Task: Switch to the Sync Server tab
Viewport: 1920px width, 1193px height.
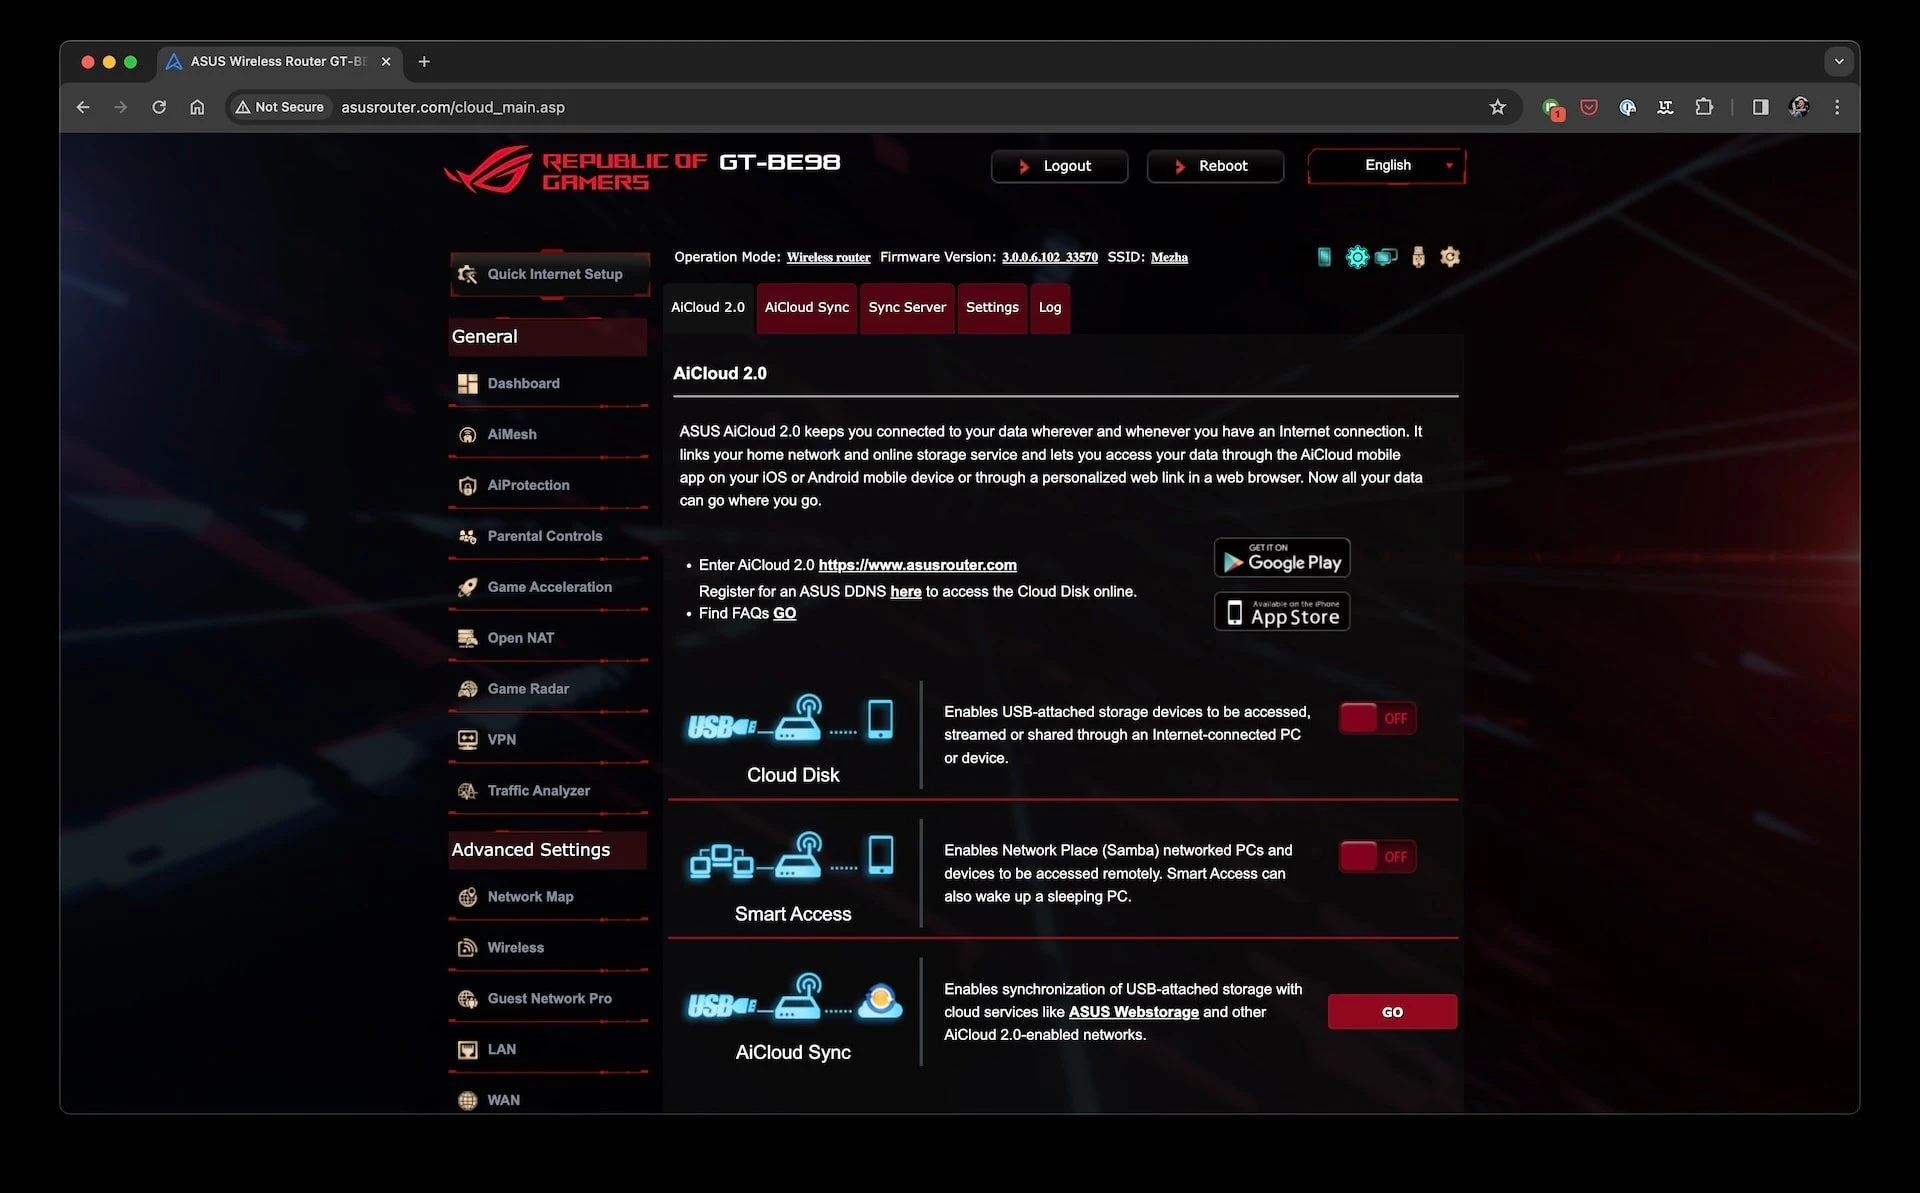Action: point(907,307)
